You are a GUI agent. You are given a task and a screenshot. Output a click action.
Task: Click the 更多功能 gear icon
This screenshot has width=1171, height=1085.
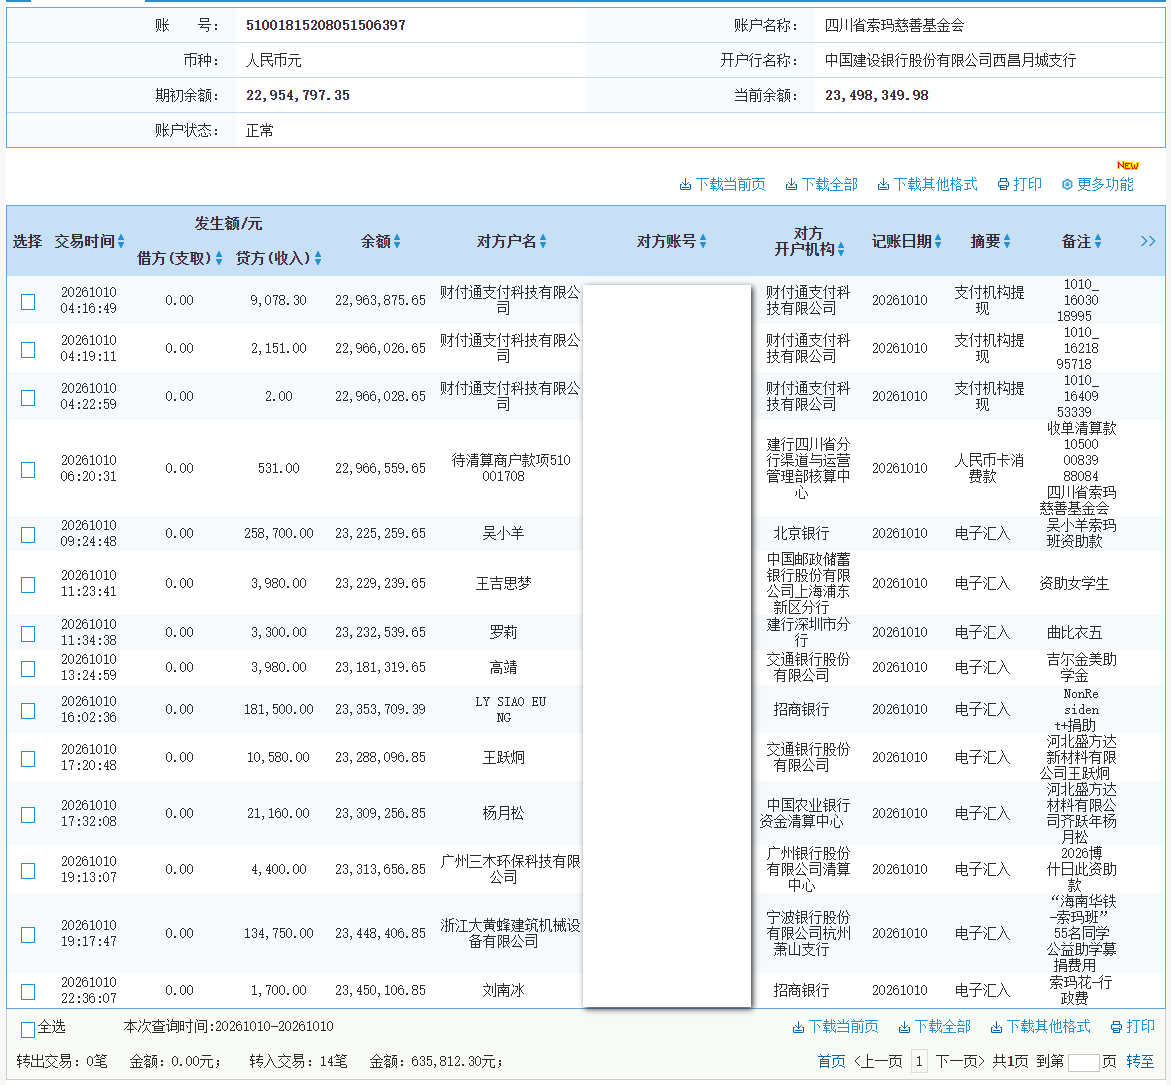click(x=1067, y=184)
